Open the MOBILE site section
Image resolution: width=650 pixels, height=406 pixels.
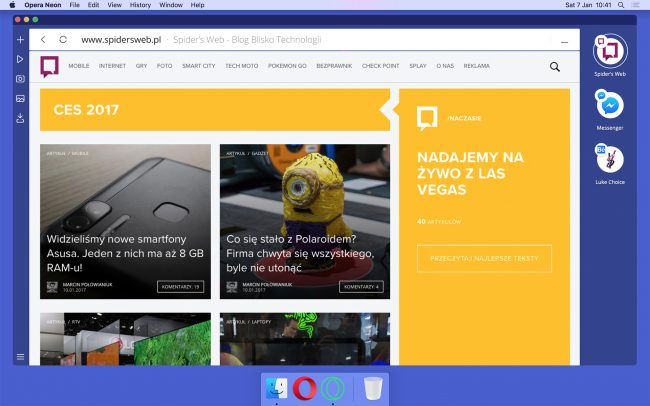79,66
